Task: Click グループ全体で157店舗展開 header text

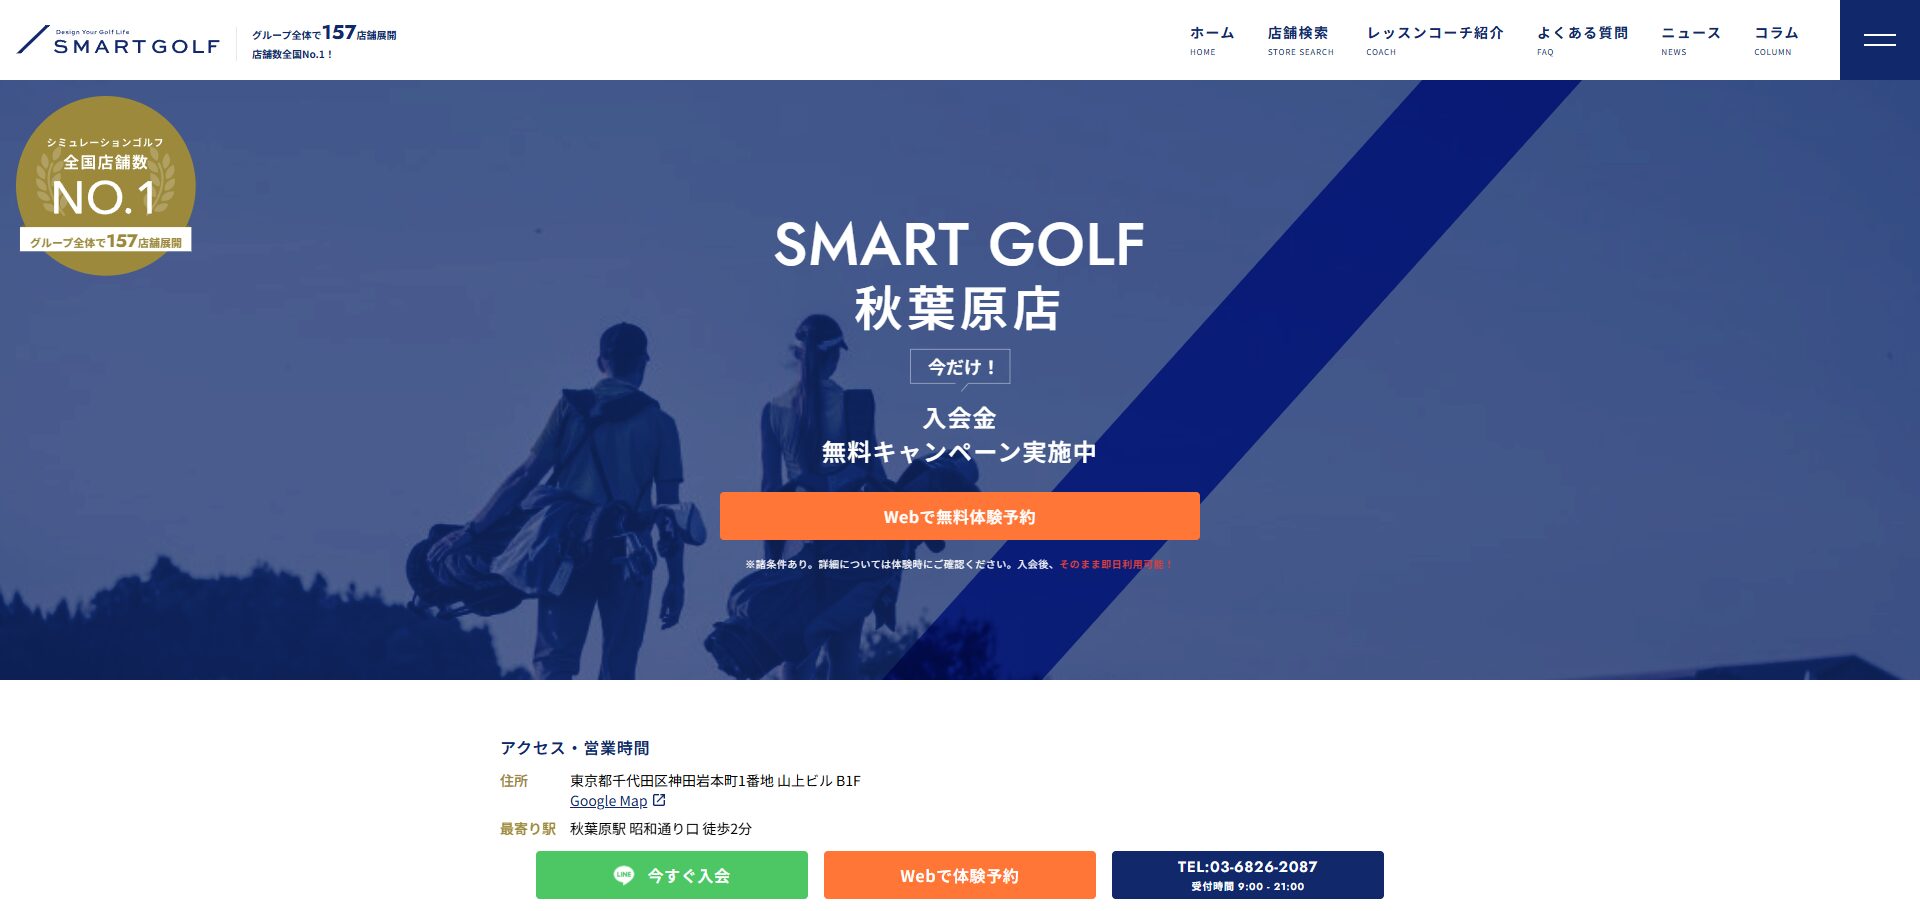Action: click(324, 33)
